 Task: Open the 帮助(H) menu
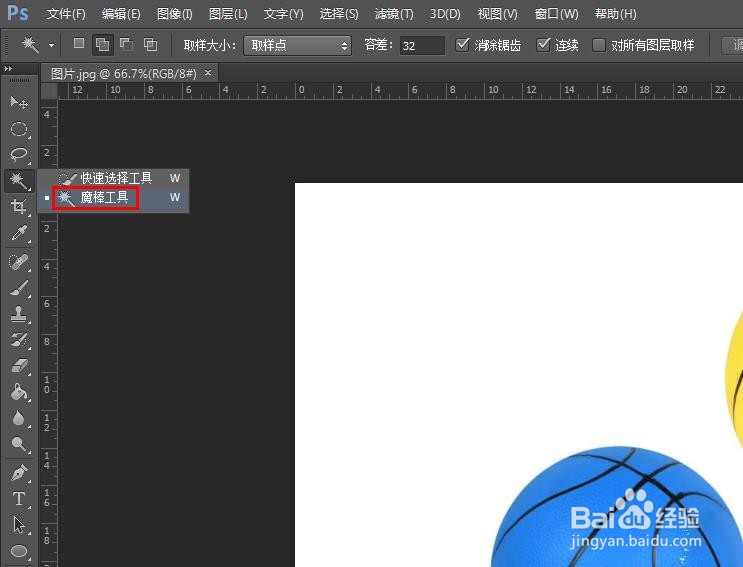click(x=616, y=14)
